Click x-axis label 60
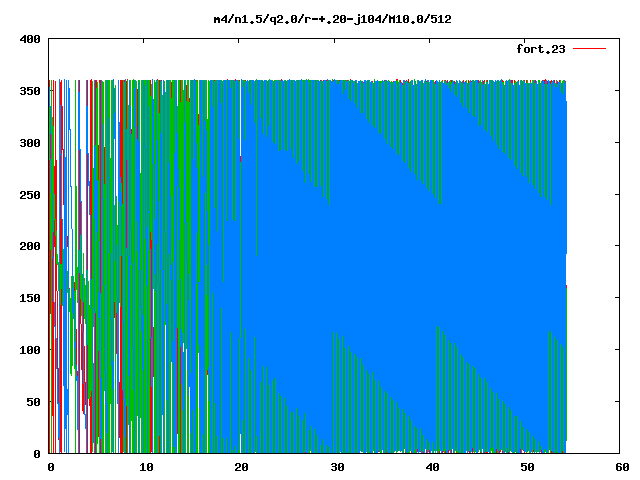 622,467
